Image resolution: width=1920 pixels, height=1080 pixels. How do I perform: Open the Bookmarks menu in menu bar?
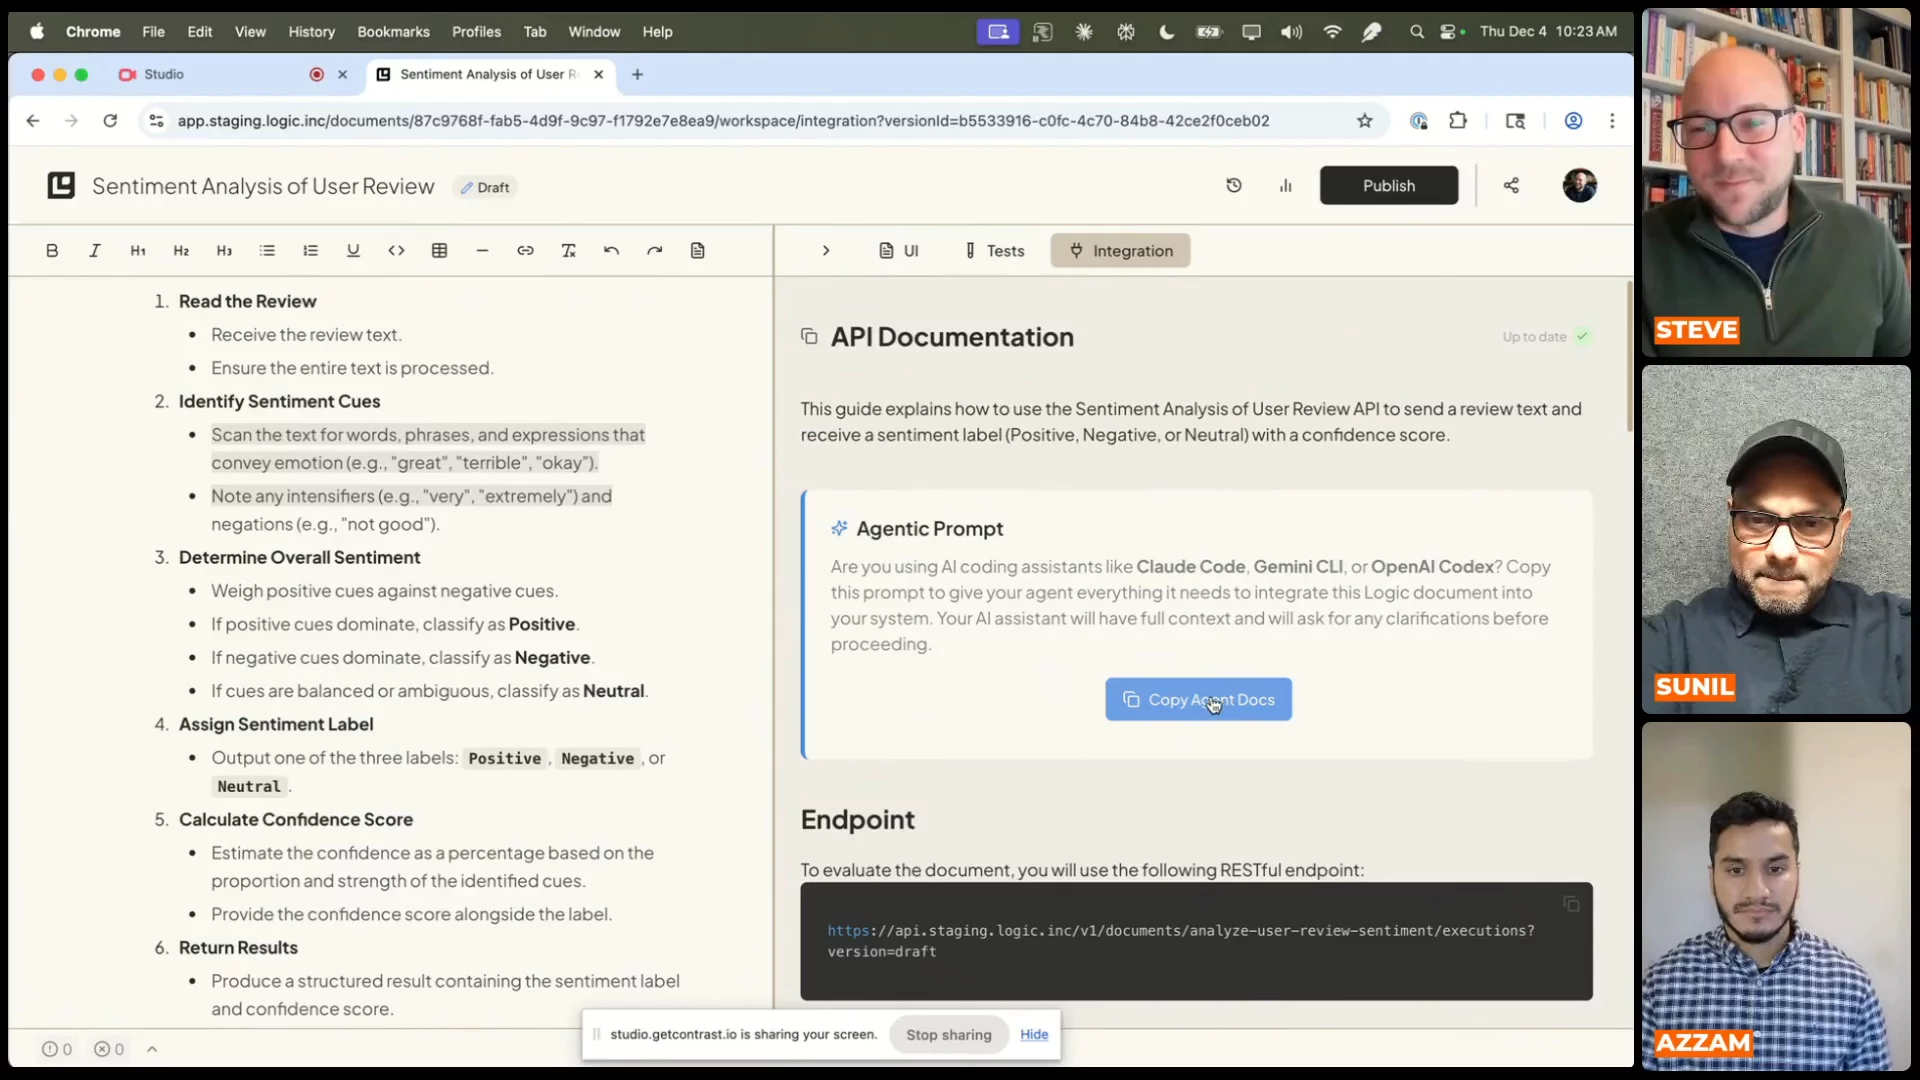pos(393,32)
